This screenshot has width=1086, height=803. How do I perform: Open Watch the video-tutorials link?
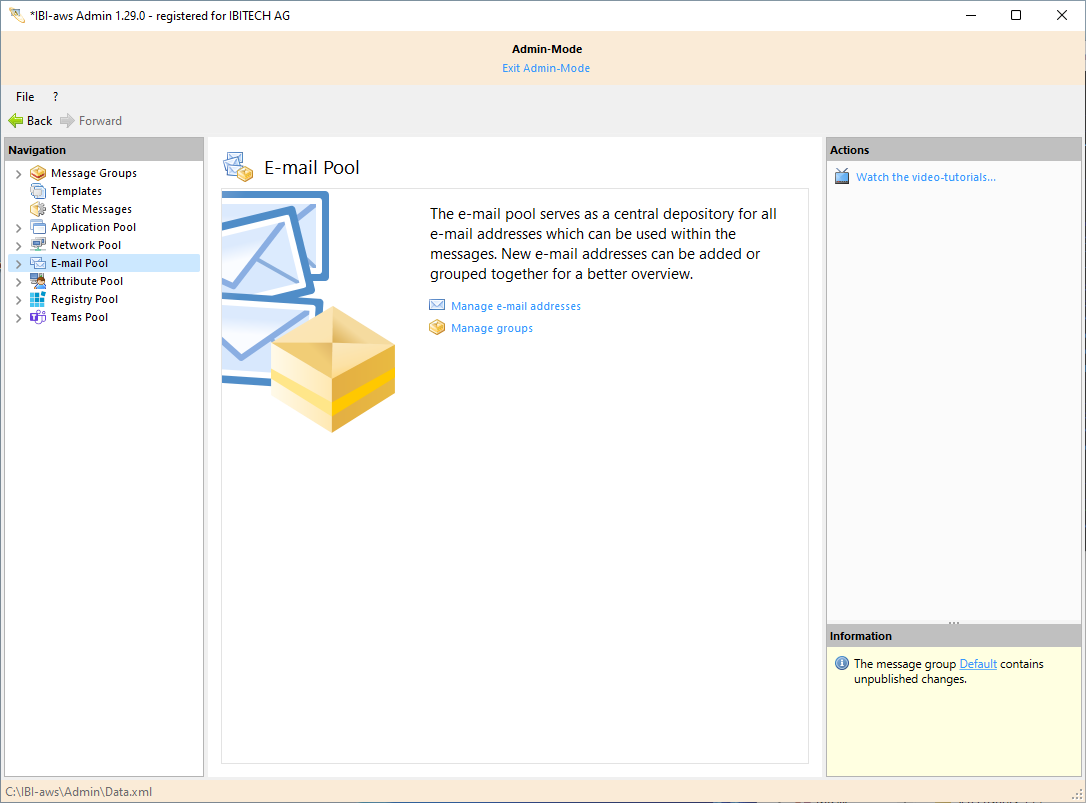pyautogui.click(x=925, y=177)
